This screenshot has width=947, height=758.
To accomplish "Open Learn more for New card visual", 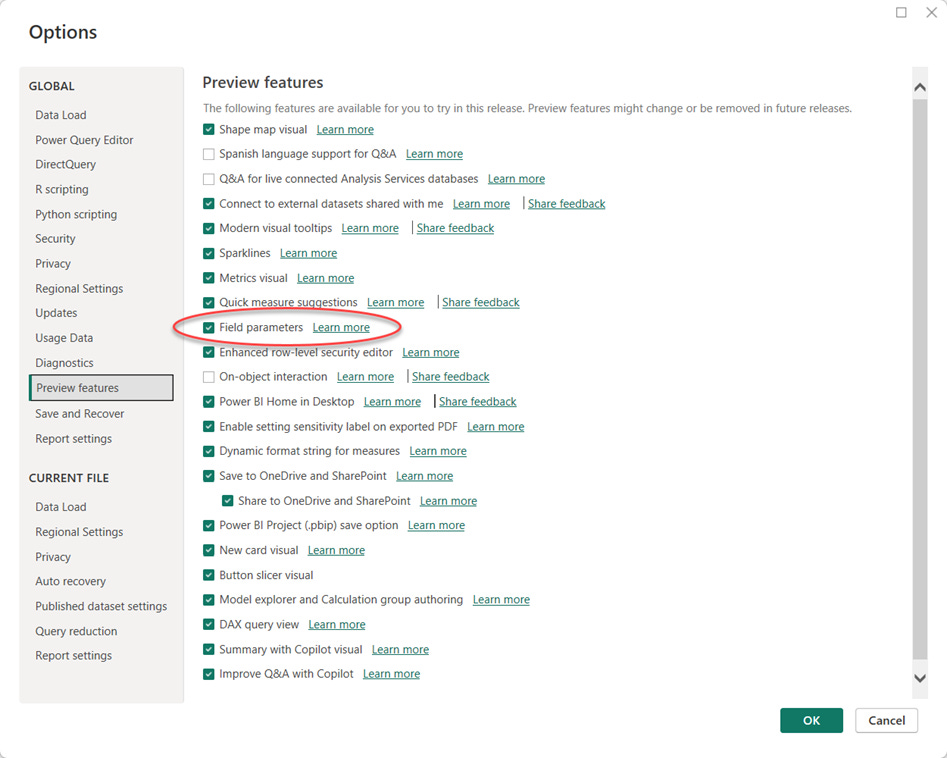I will tap(336, 550).
